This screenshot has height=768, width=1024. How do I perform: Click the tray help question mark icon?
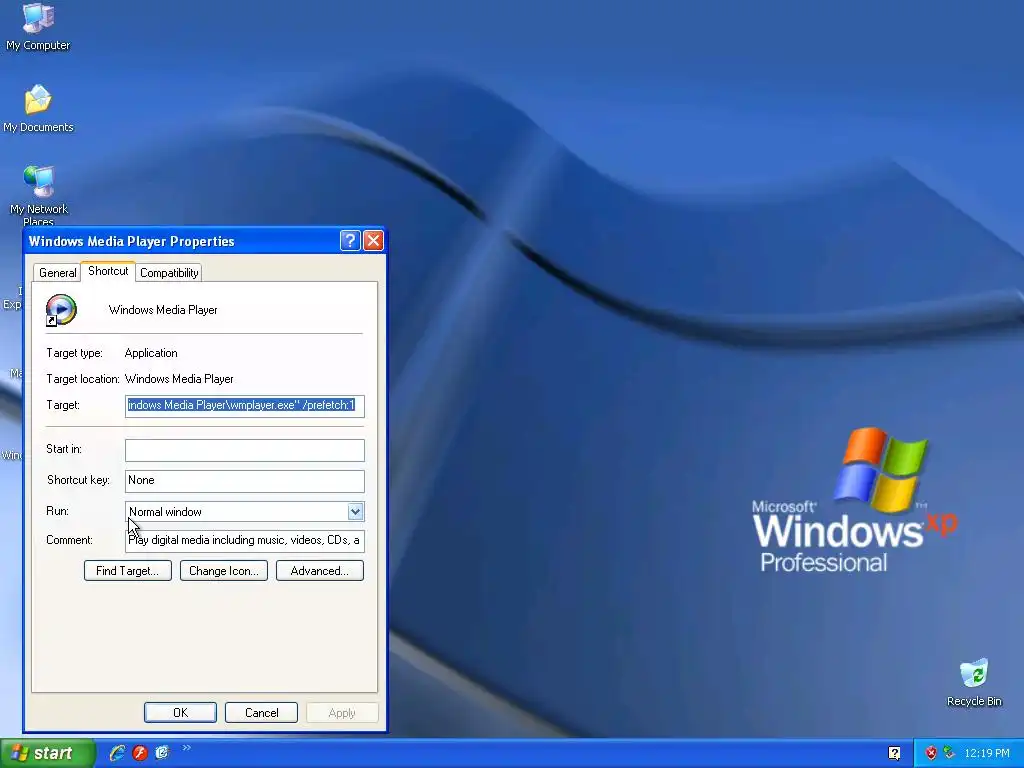click(895, 753)
